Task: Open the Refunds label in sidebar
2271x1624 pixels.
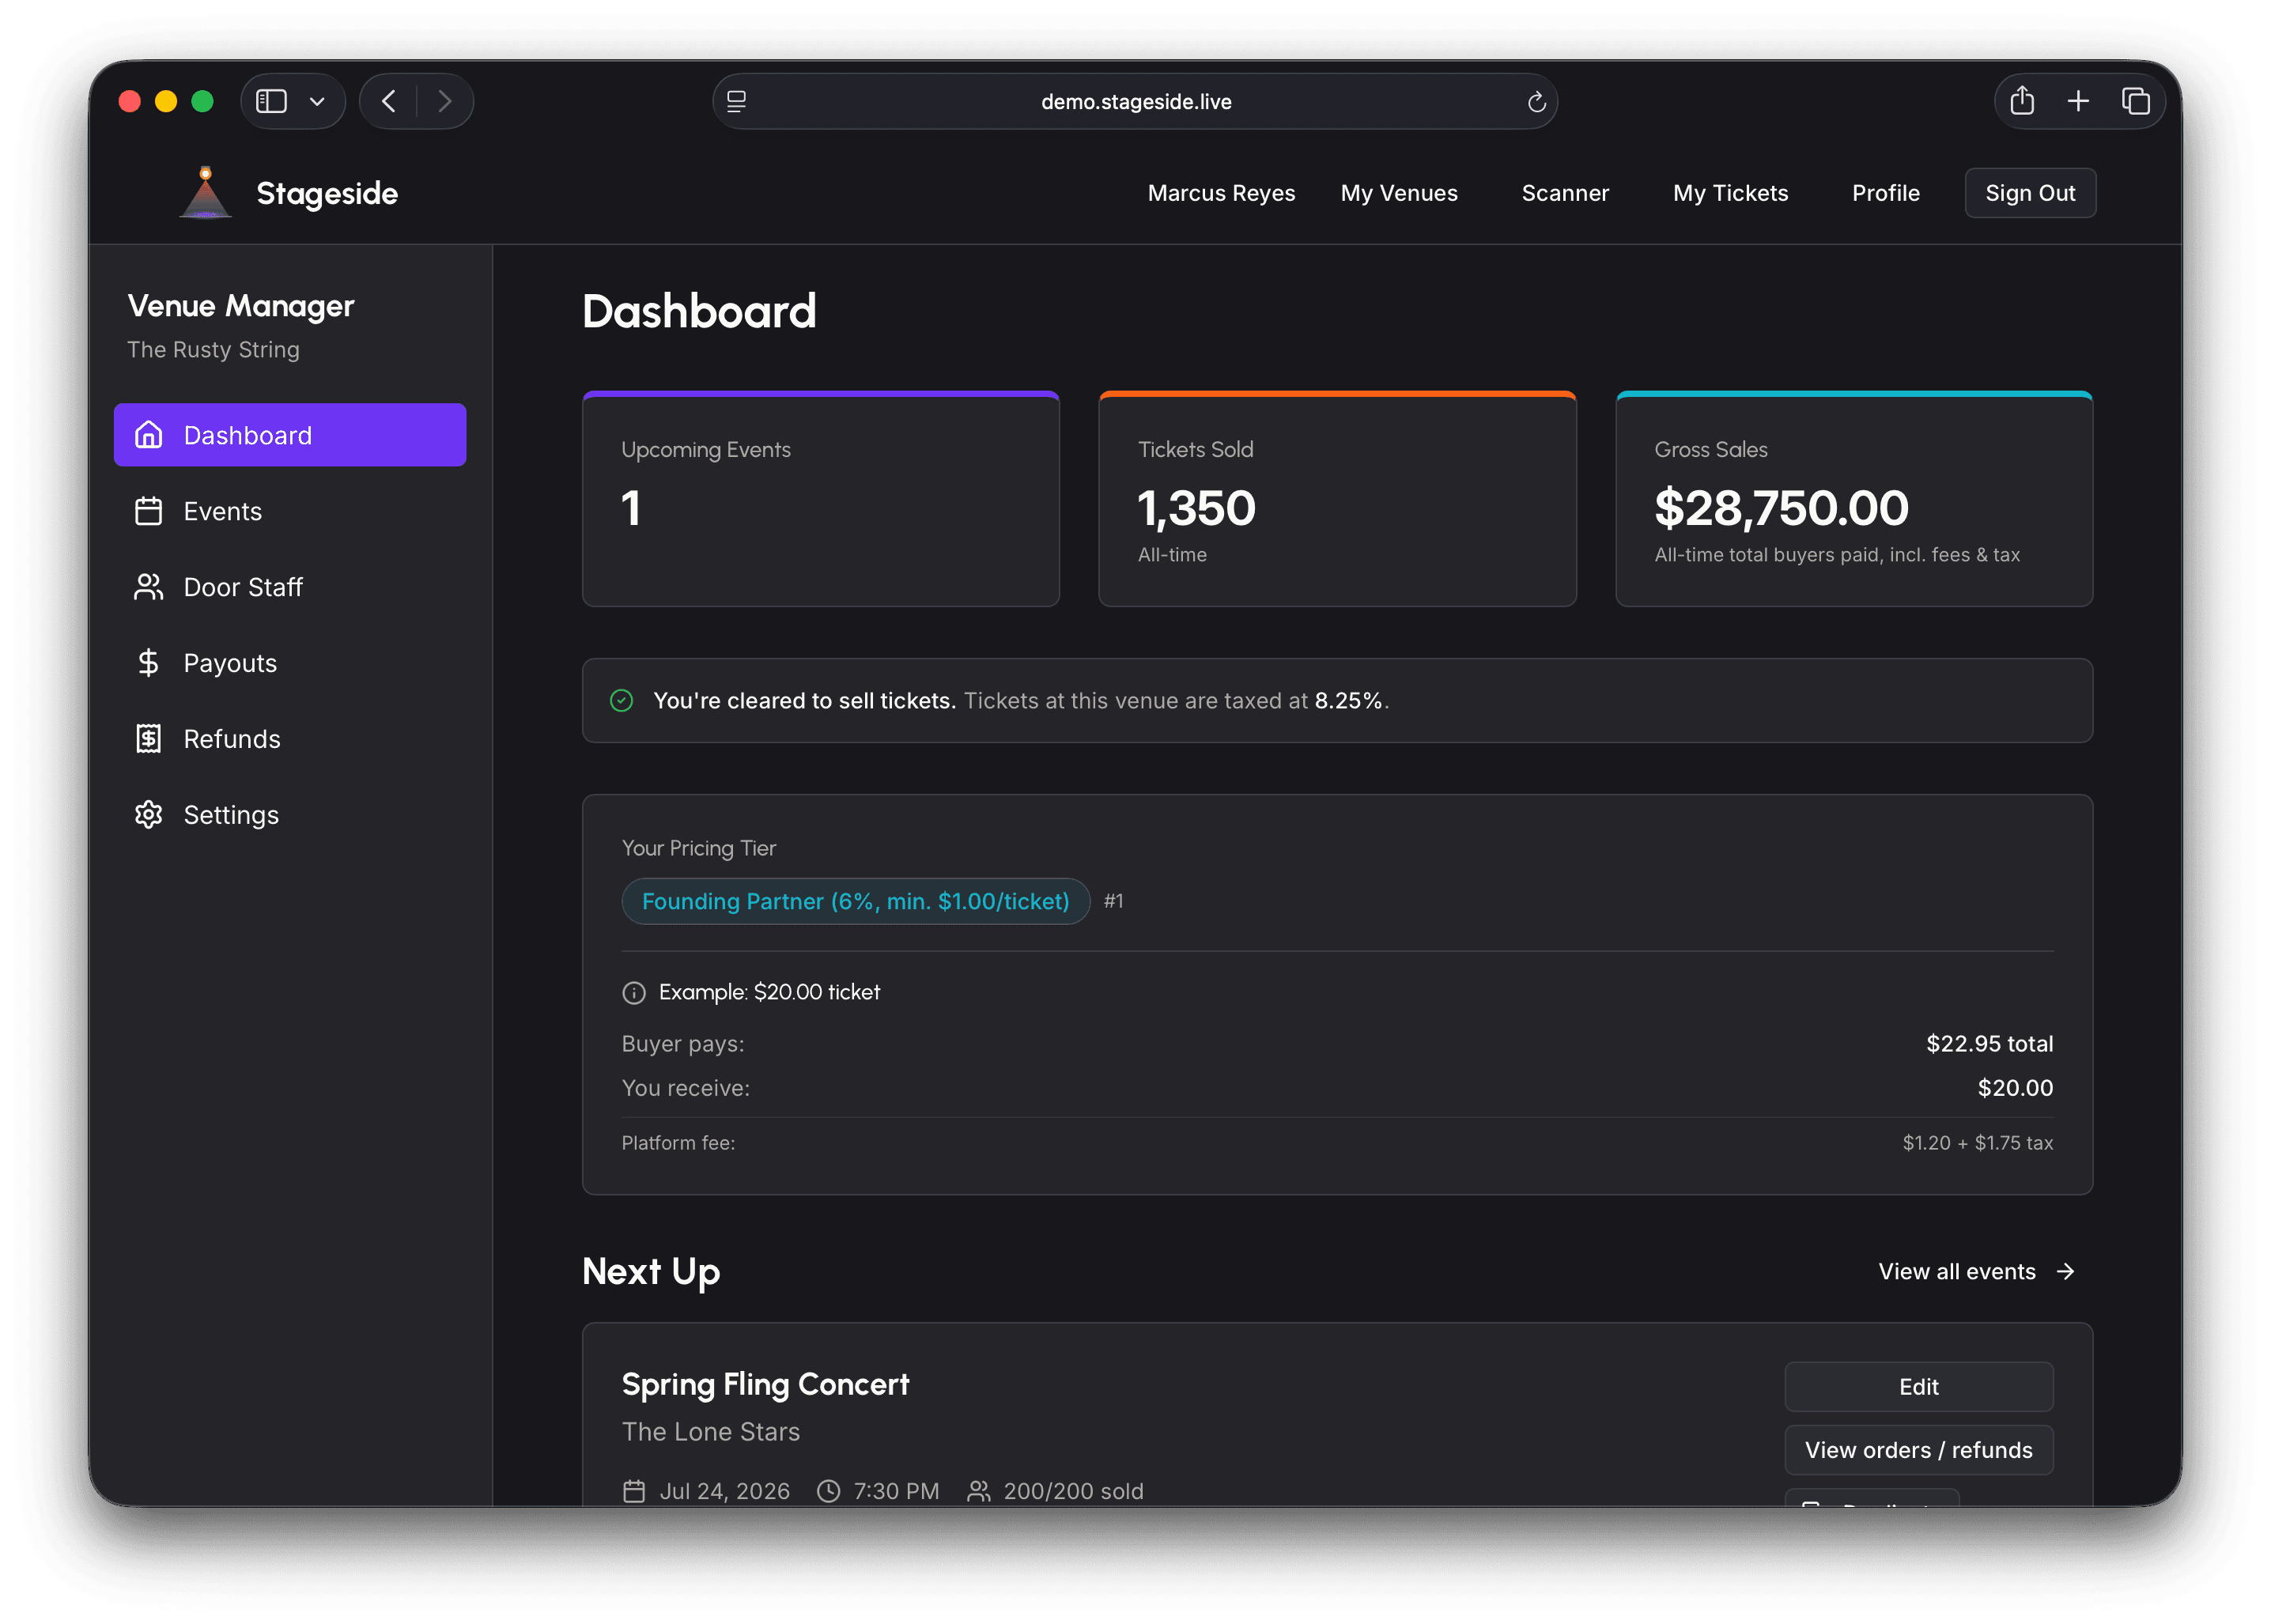Action: [x=232, y=739]
